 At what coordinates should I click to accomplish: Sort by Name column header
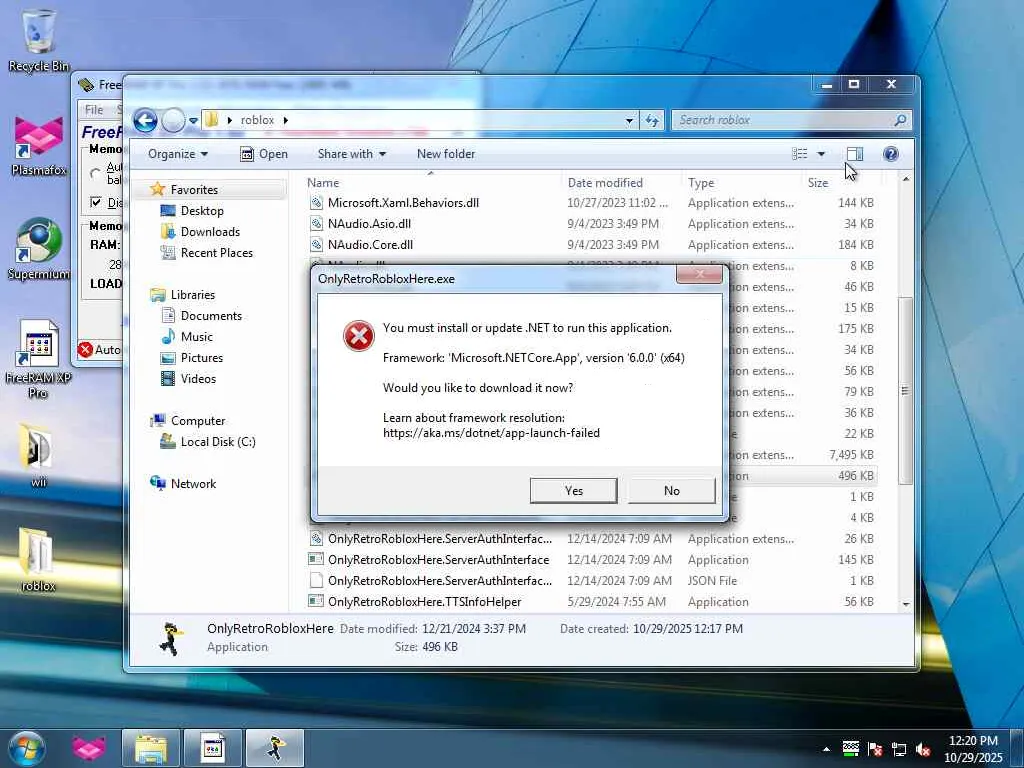431,183
